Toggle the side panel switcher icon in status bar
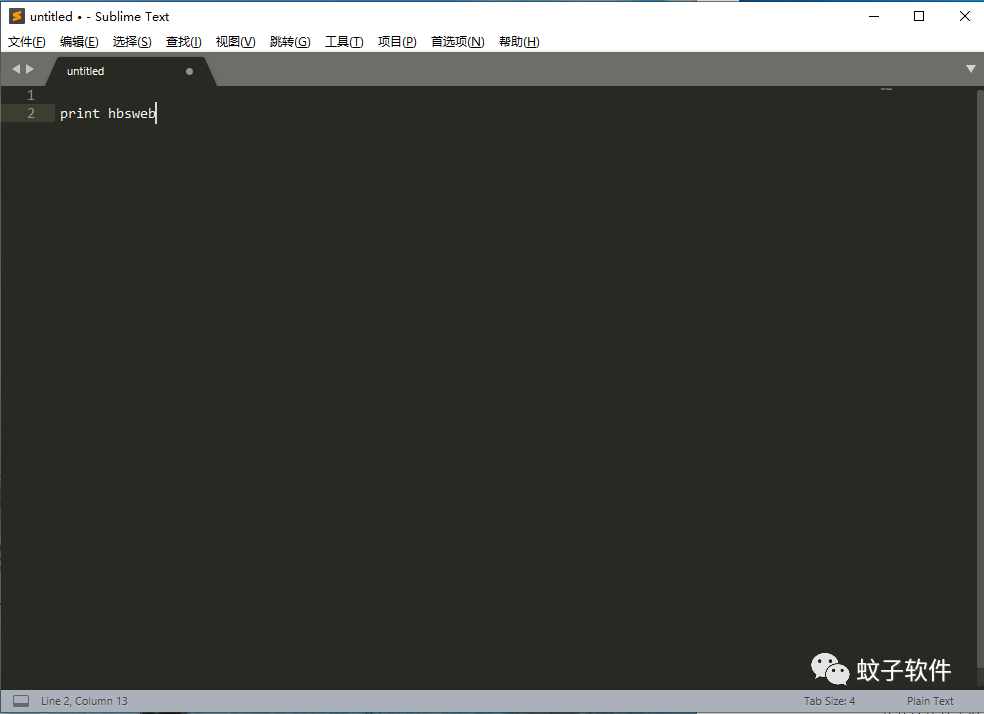This screenshot has height=714, width=984. pyautogui.click(x=21, y=701)
